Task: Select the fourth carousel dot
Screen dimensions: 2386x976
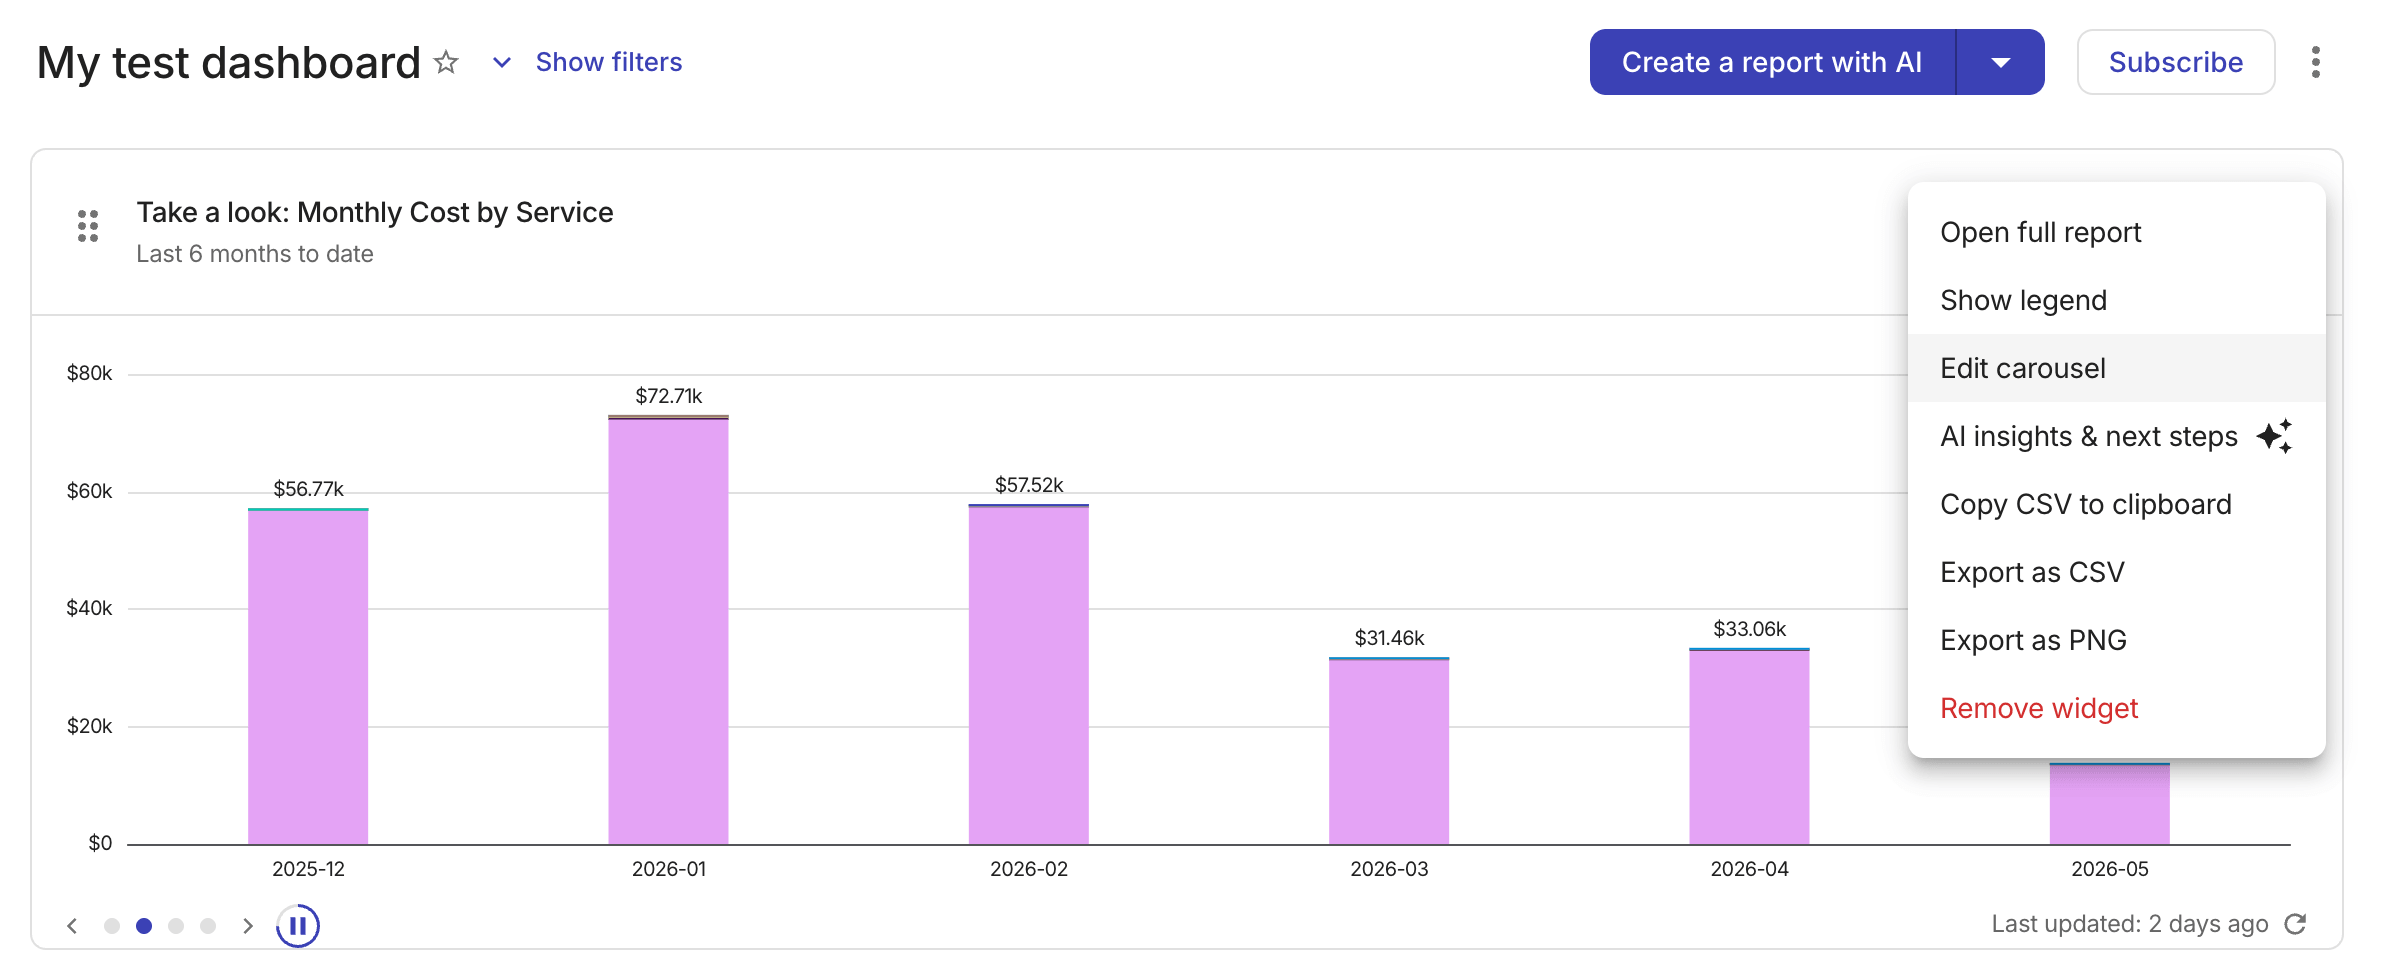Action: pos(208,926)
